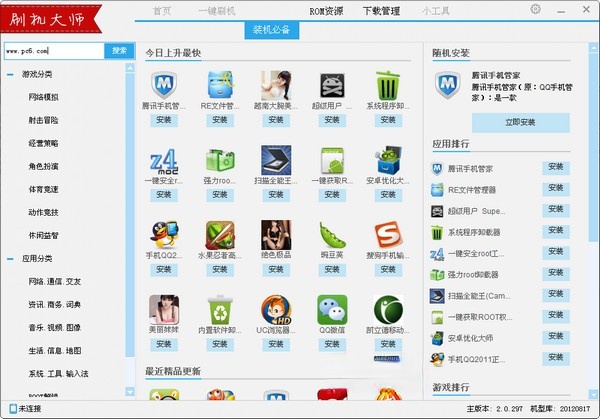Image resolution: width=600 pixels, height=419 pixels.
Task: Open the 搜狗手机输入法 orange S icon
Action: (388, 235)
